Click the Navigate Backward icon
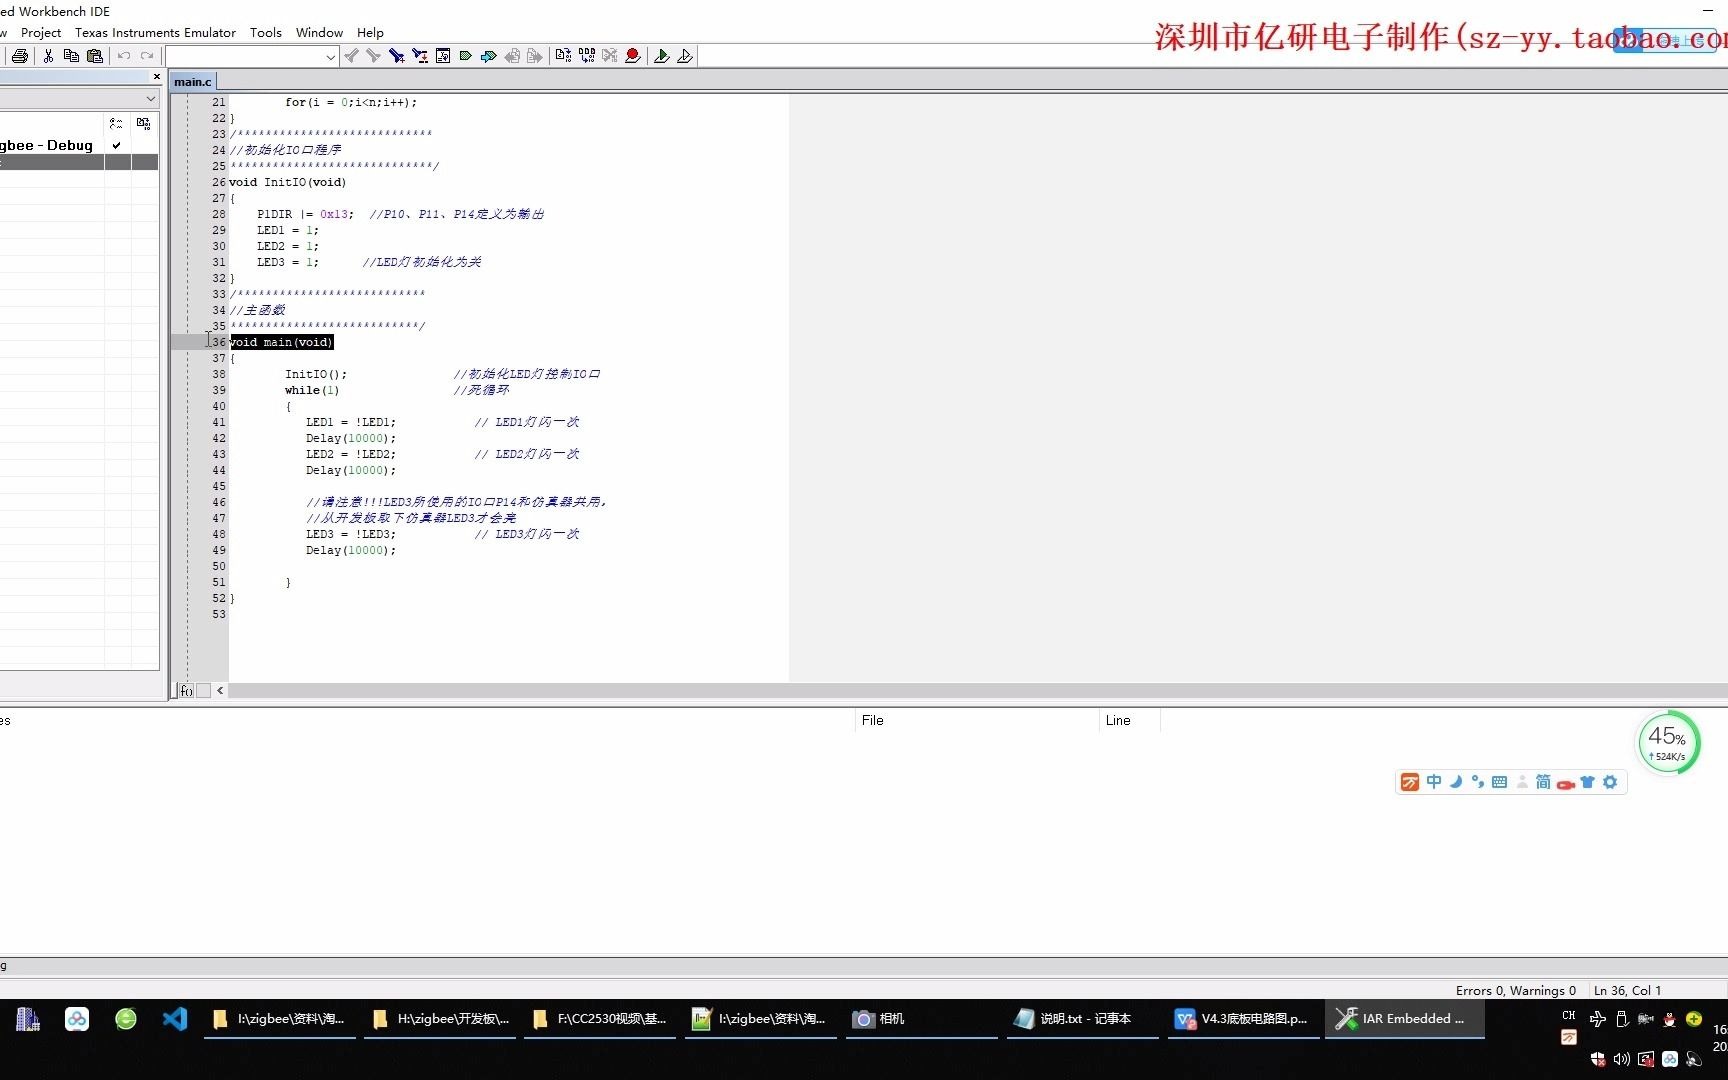Image resolution: width=1728 pixels, height=1080 pixels. (512, 56)
